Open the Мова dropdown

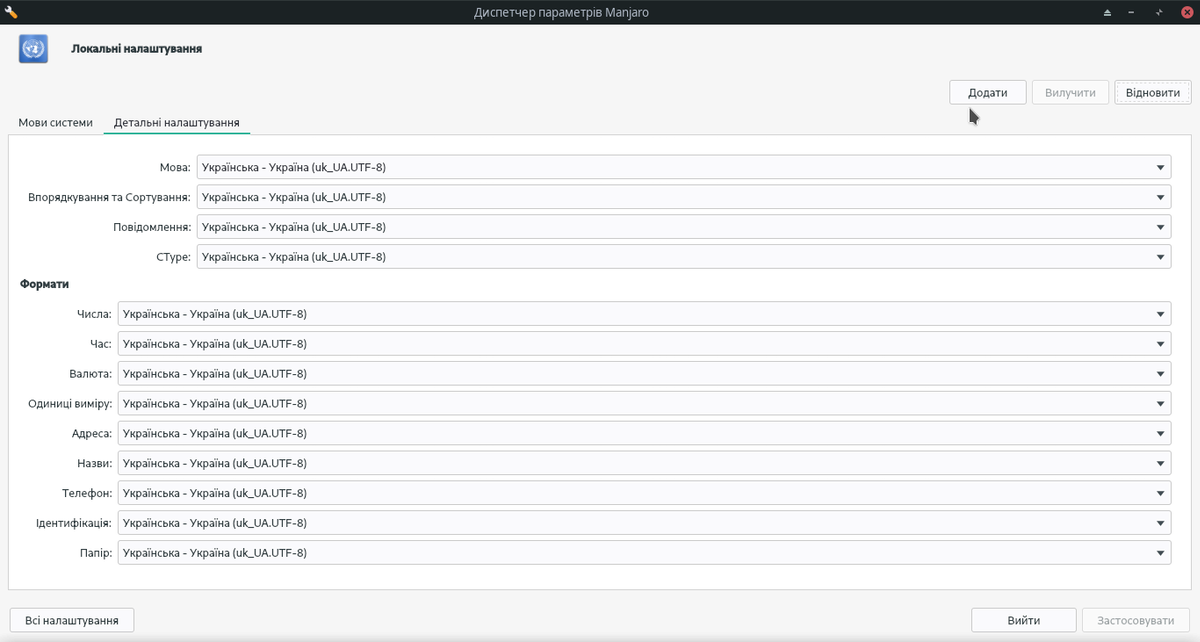[684, 168]
